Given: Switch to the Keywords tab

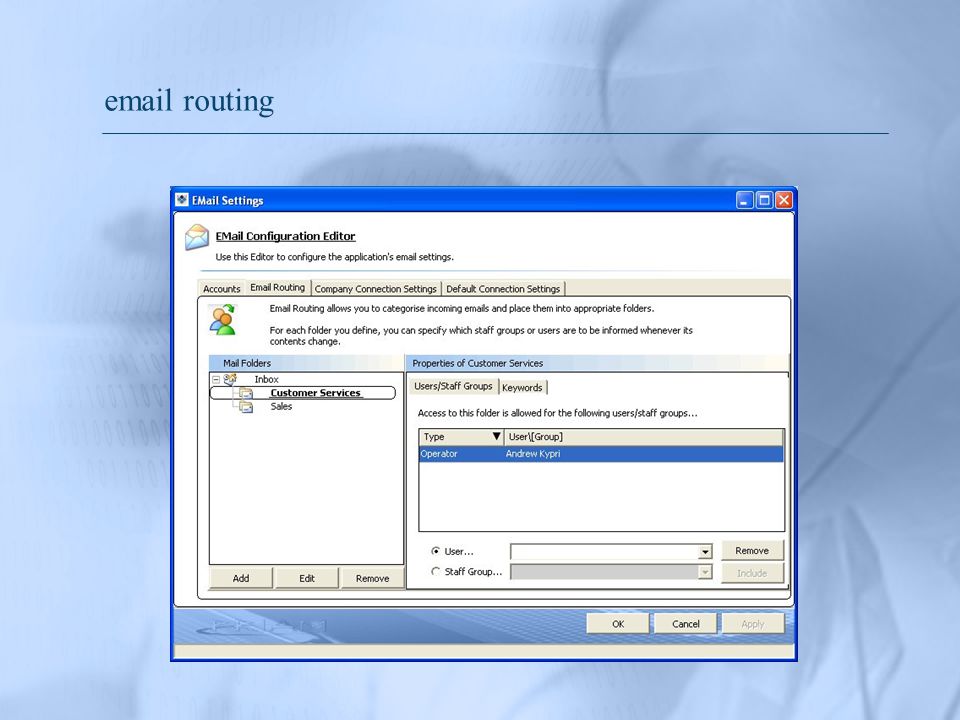Looking at the screenshot, I should point(522,388).
